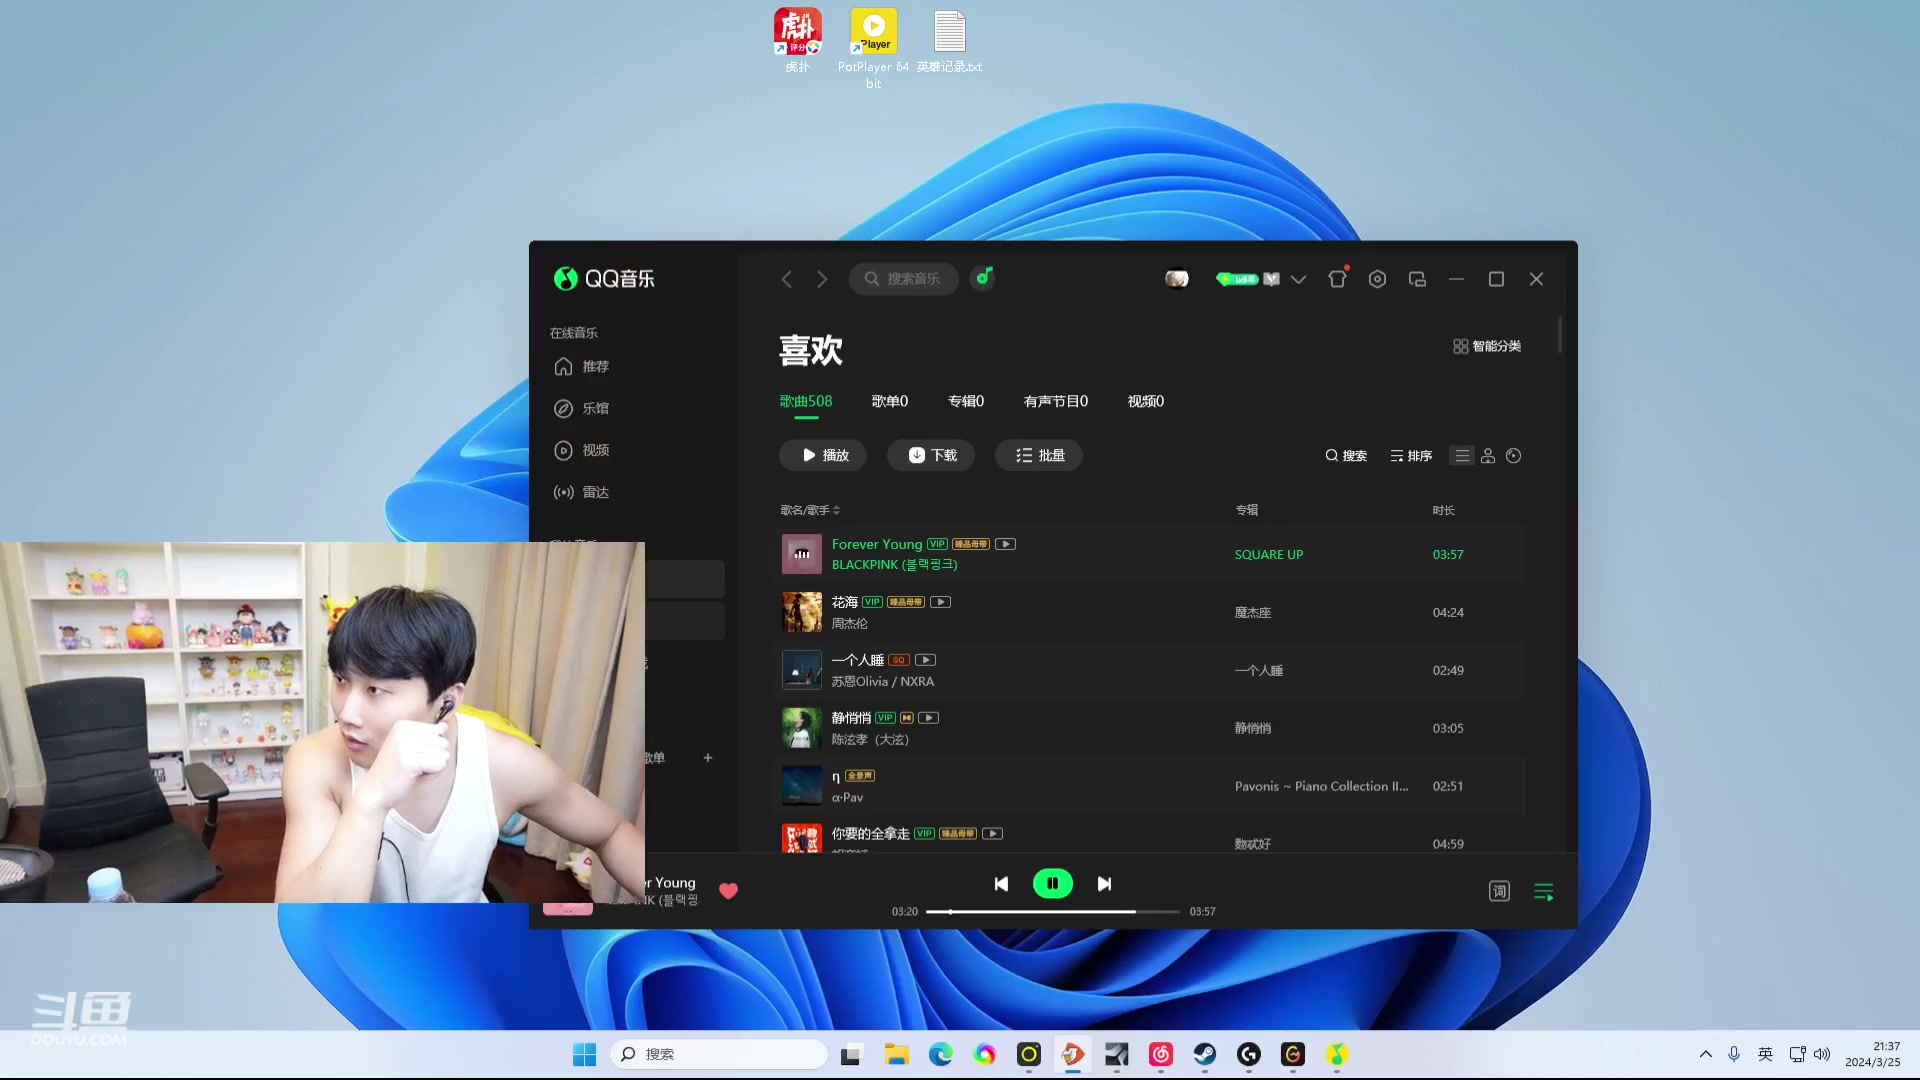Switch to the 视频0 tab
The width and height of the screenshot is (1920, 1080).
point(1146,401)
